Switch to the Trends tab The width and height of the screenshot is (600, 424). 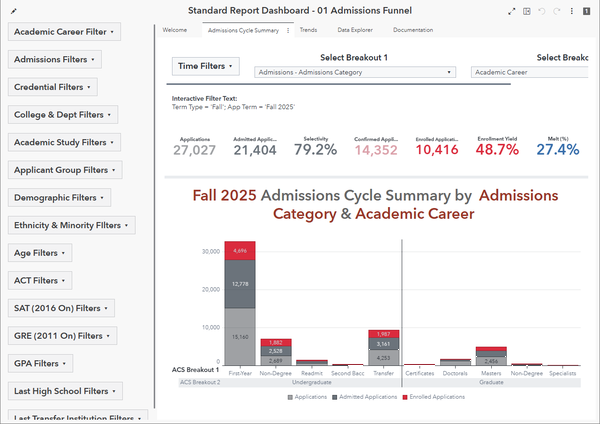(308, 30)
